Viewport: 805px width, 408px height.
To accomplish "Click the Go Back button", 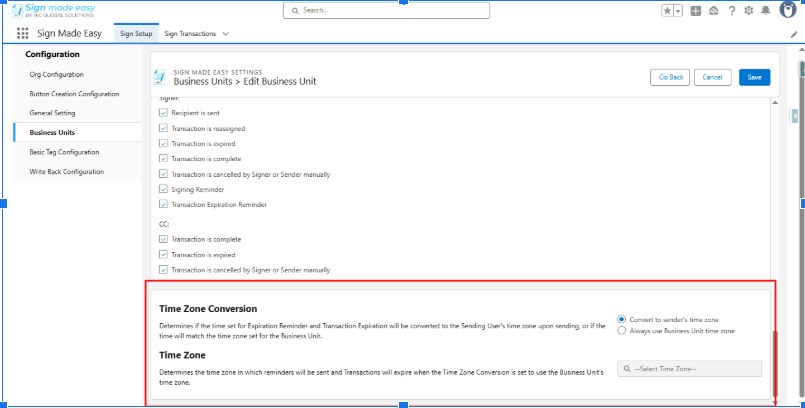I will (x=668, y=77).
